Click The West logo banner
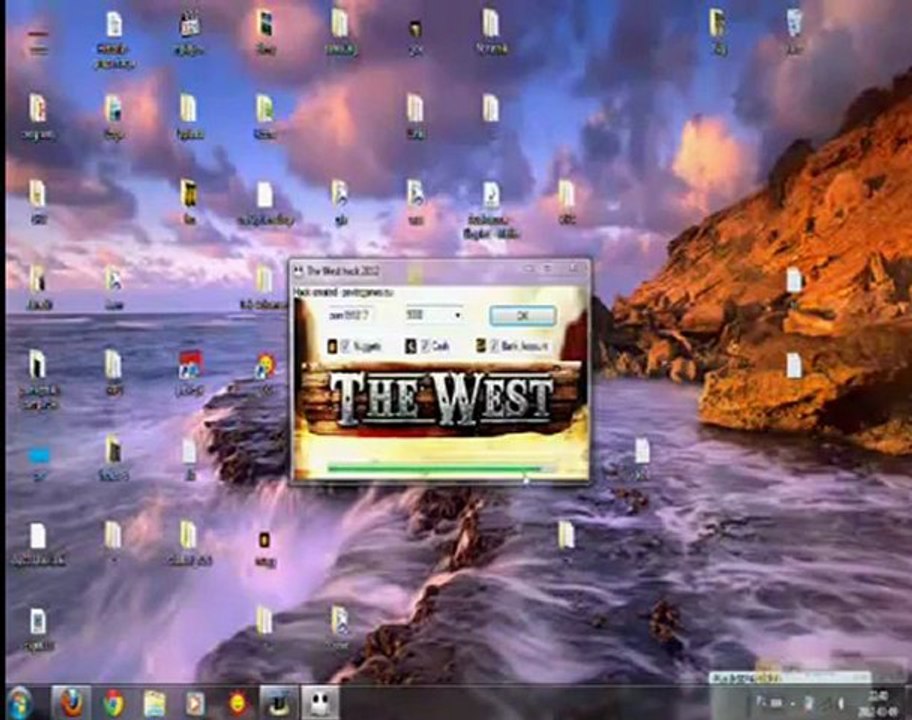This screenshot has width=912, height=720. (440, 399)
